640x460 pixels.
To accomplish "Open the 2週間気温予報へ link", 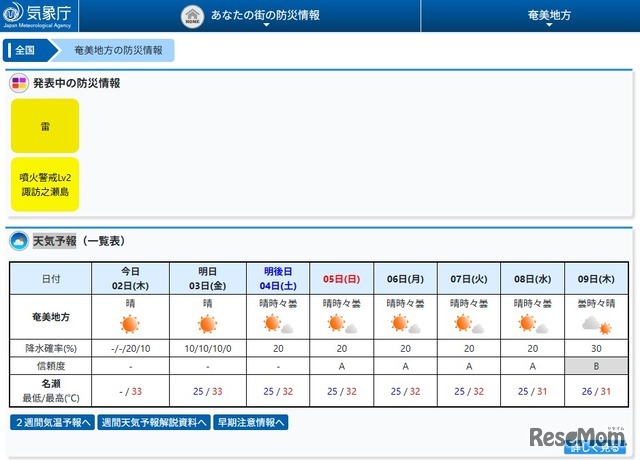I will (52, 422).
